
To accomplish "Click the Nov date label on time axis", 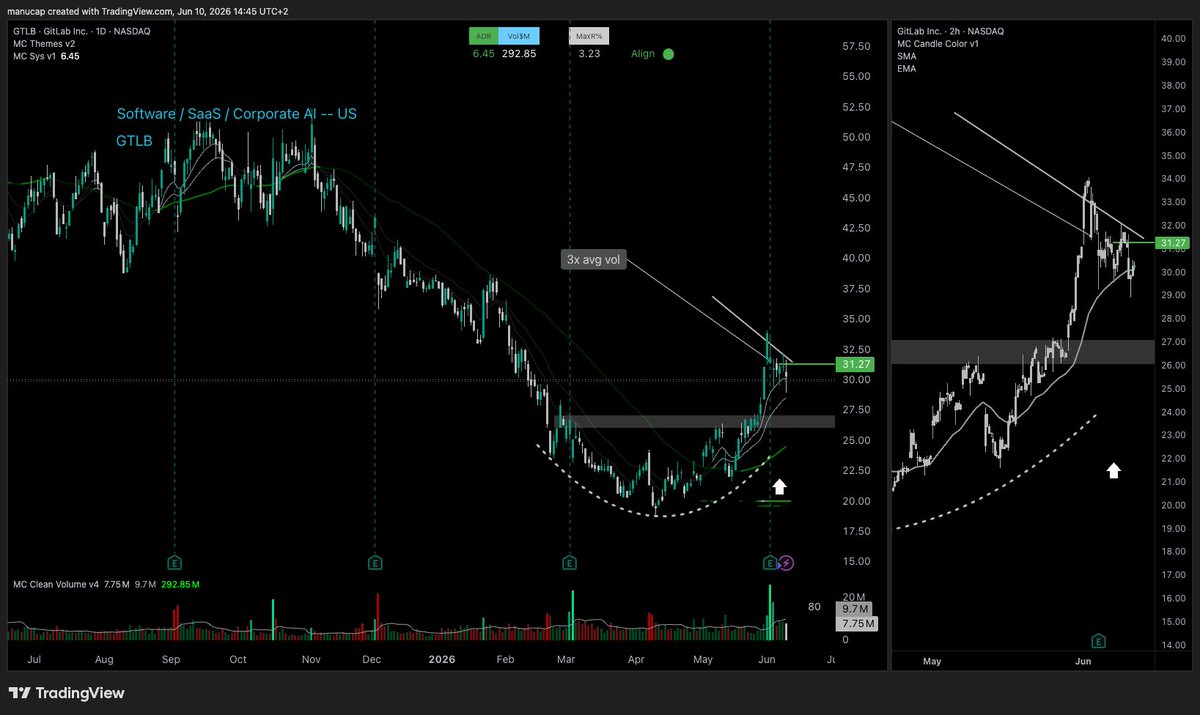I will (x=310, y=660).
